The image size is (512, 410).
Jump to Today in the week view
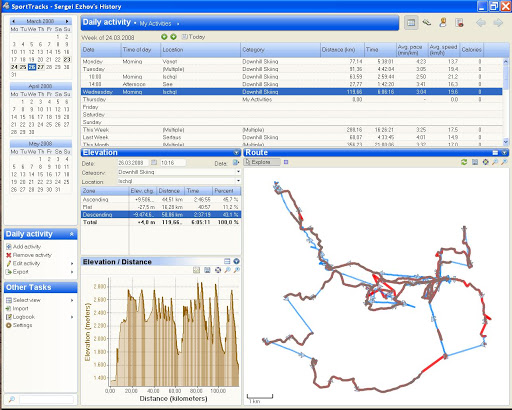[193, 37]
